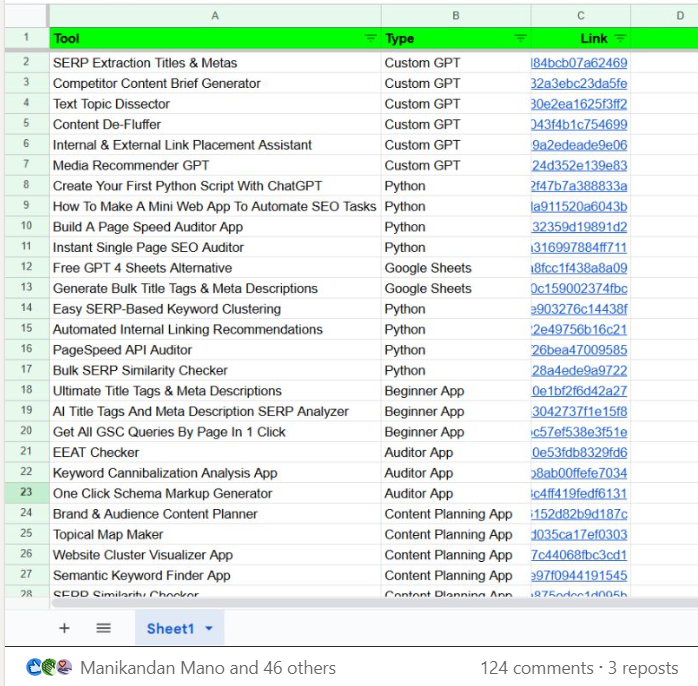
Task: Select cell 'Keyword Cannibalization Analysis App'
Action: coord(215,473)
